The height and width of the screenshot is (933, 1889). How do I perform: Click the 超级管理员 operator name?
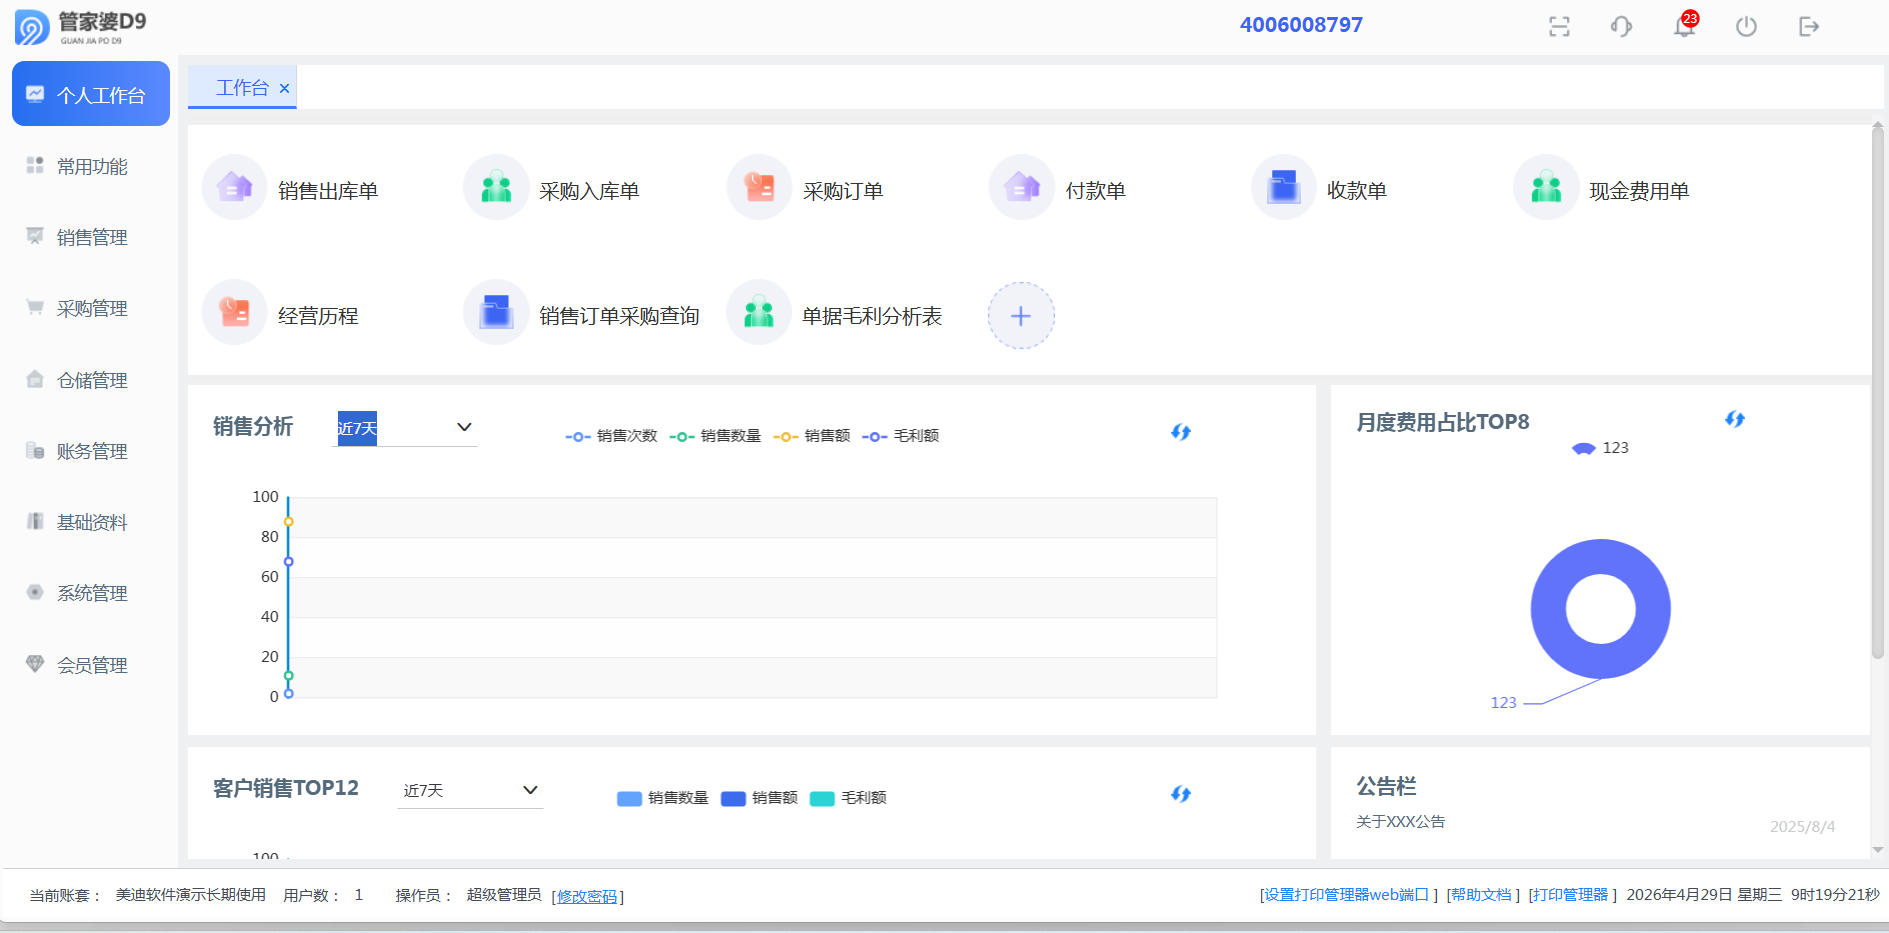(x=504, y=895)
